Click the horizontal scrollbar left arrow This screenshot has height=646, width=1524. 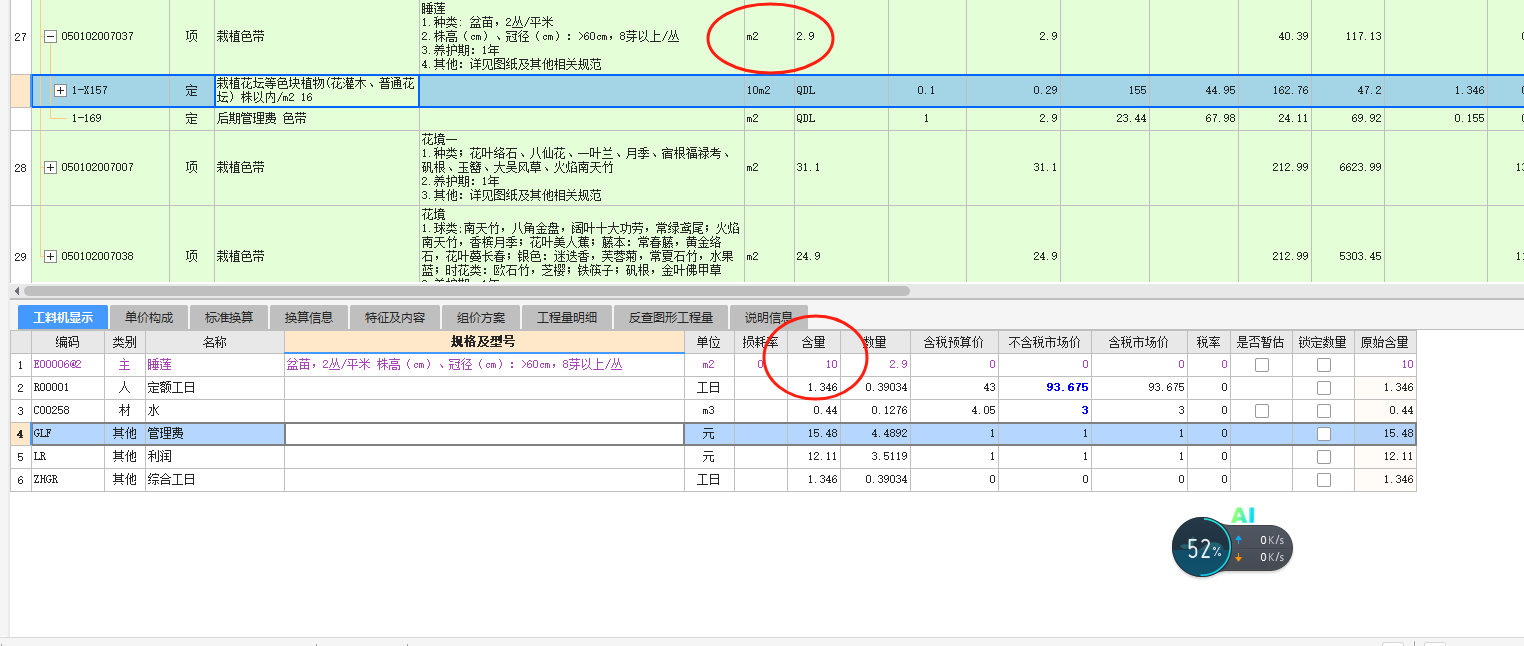point(15,291)
